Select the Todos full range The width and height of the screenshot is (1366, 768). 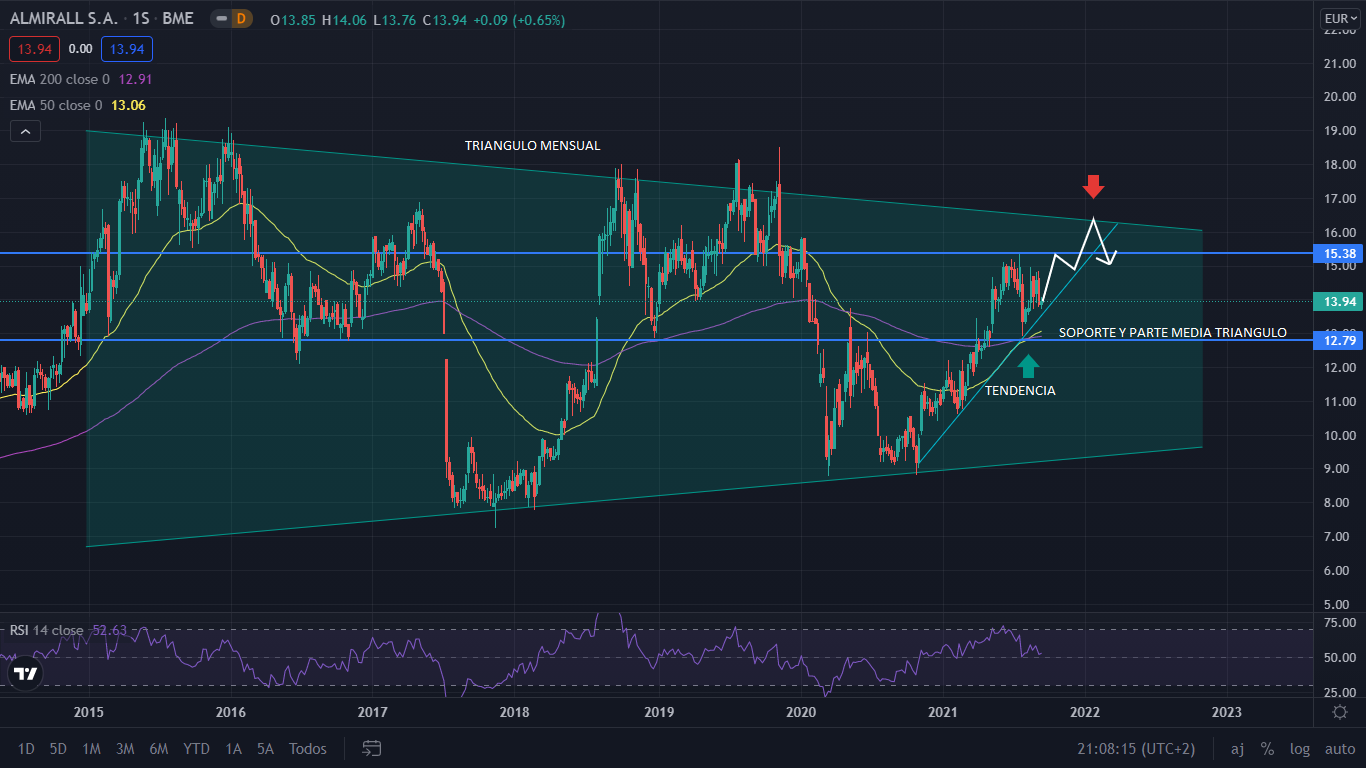tap(307, 748)
